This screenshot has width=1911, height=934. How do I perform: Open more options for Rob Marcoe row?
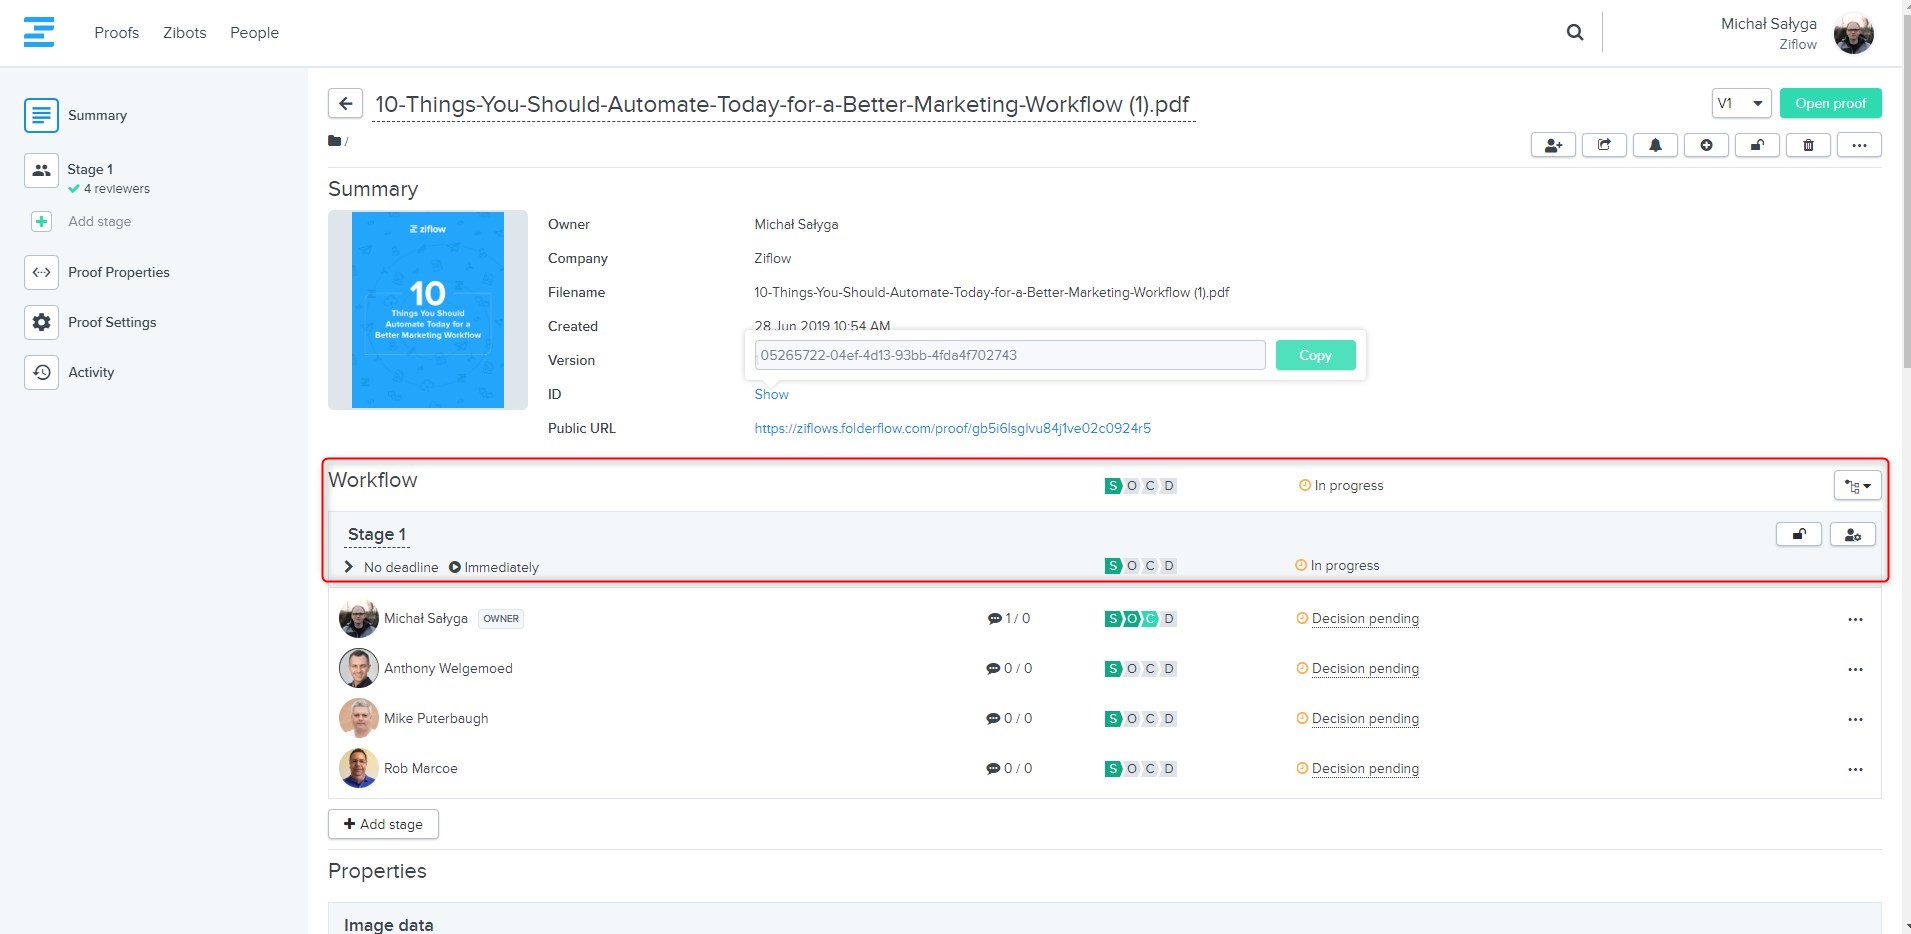pyautogui.click(x=1855, y=769)
